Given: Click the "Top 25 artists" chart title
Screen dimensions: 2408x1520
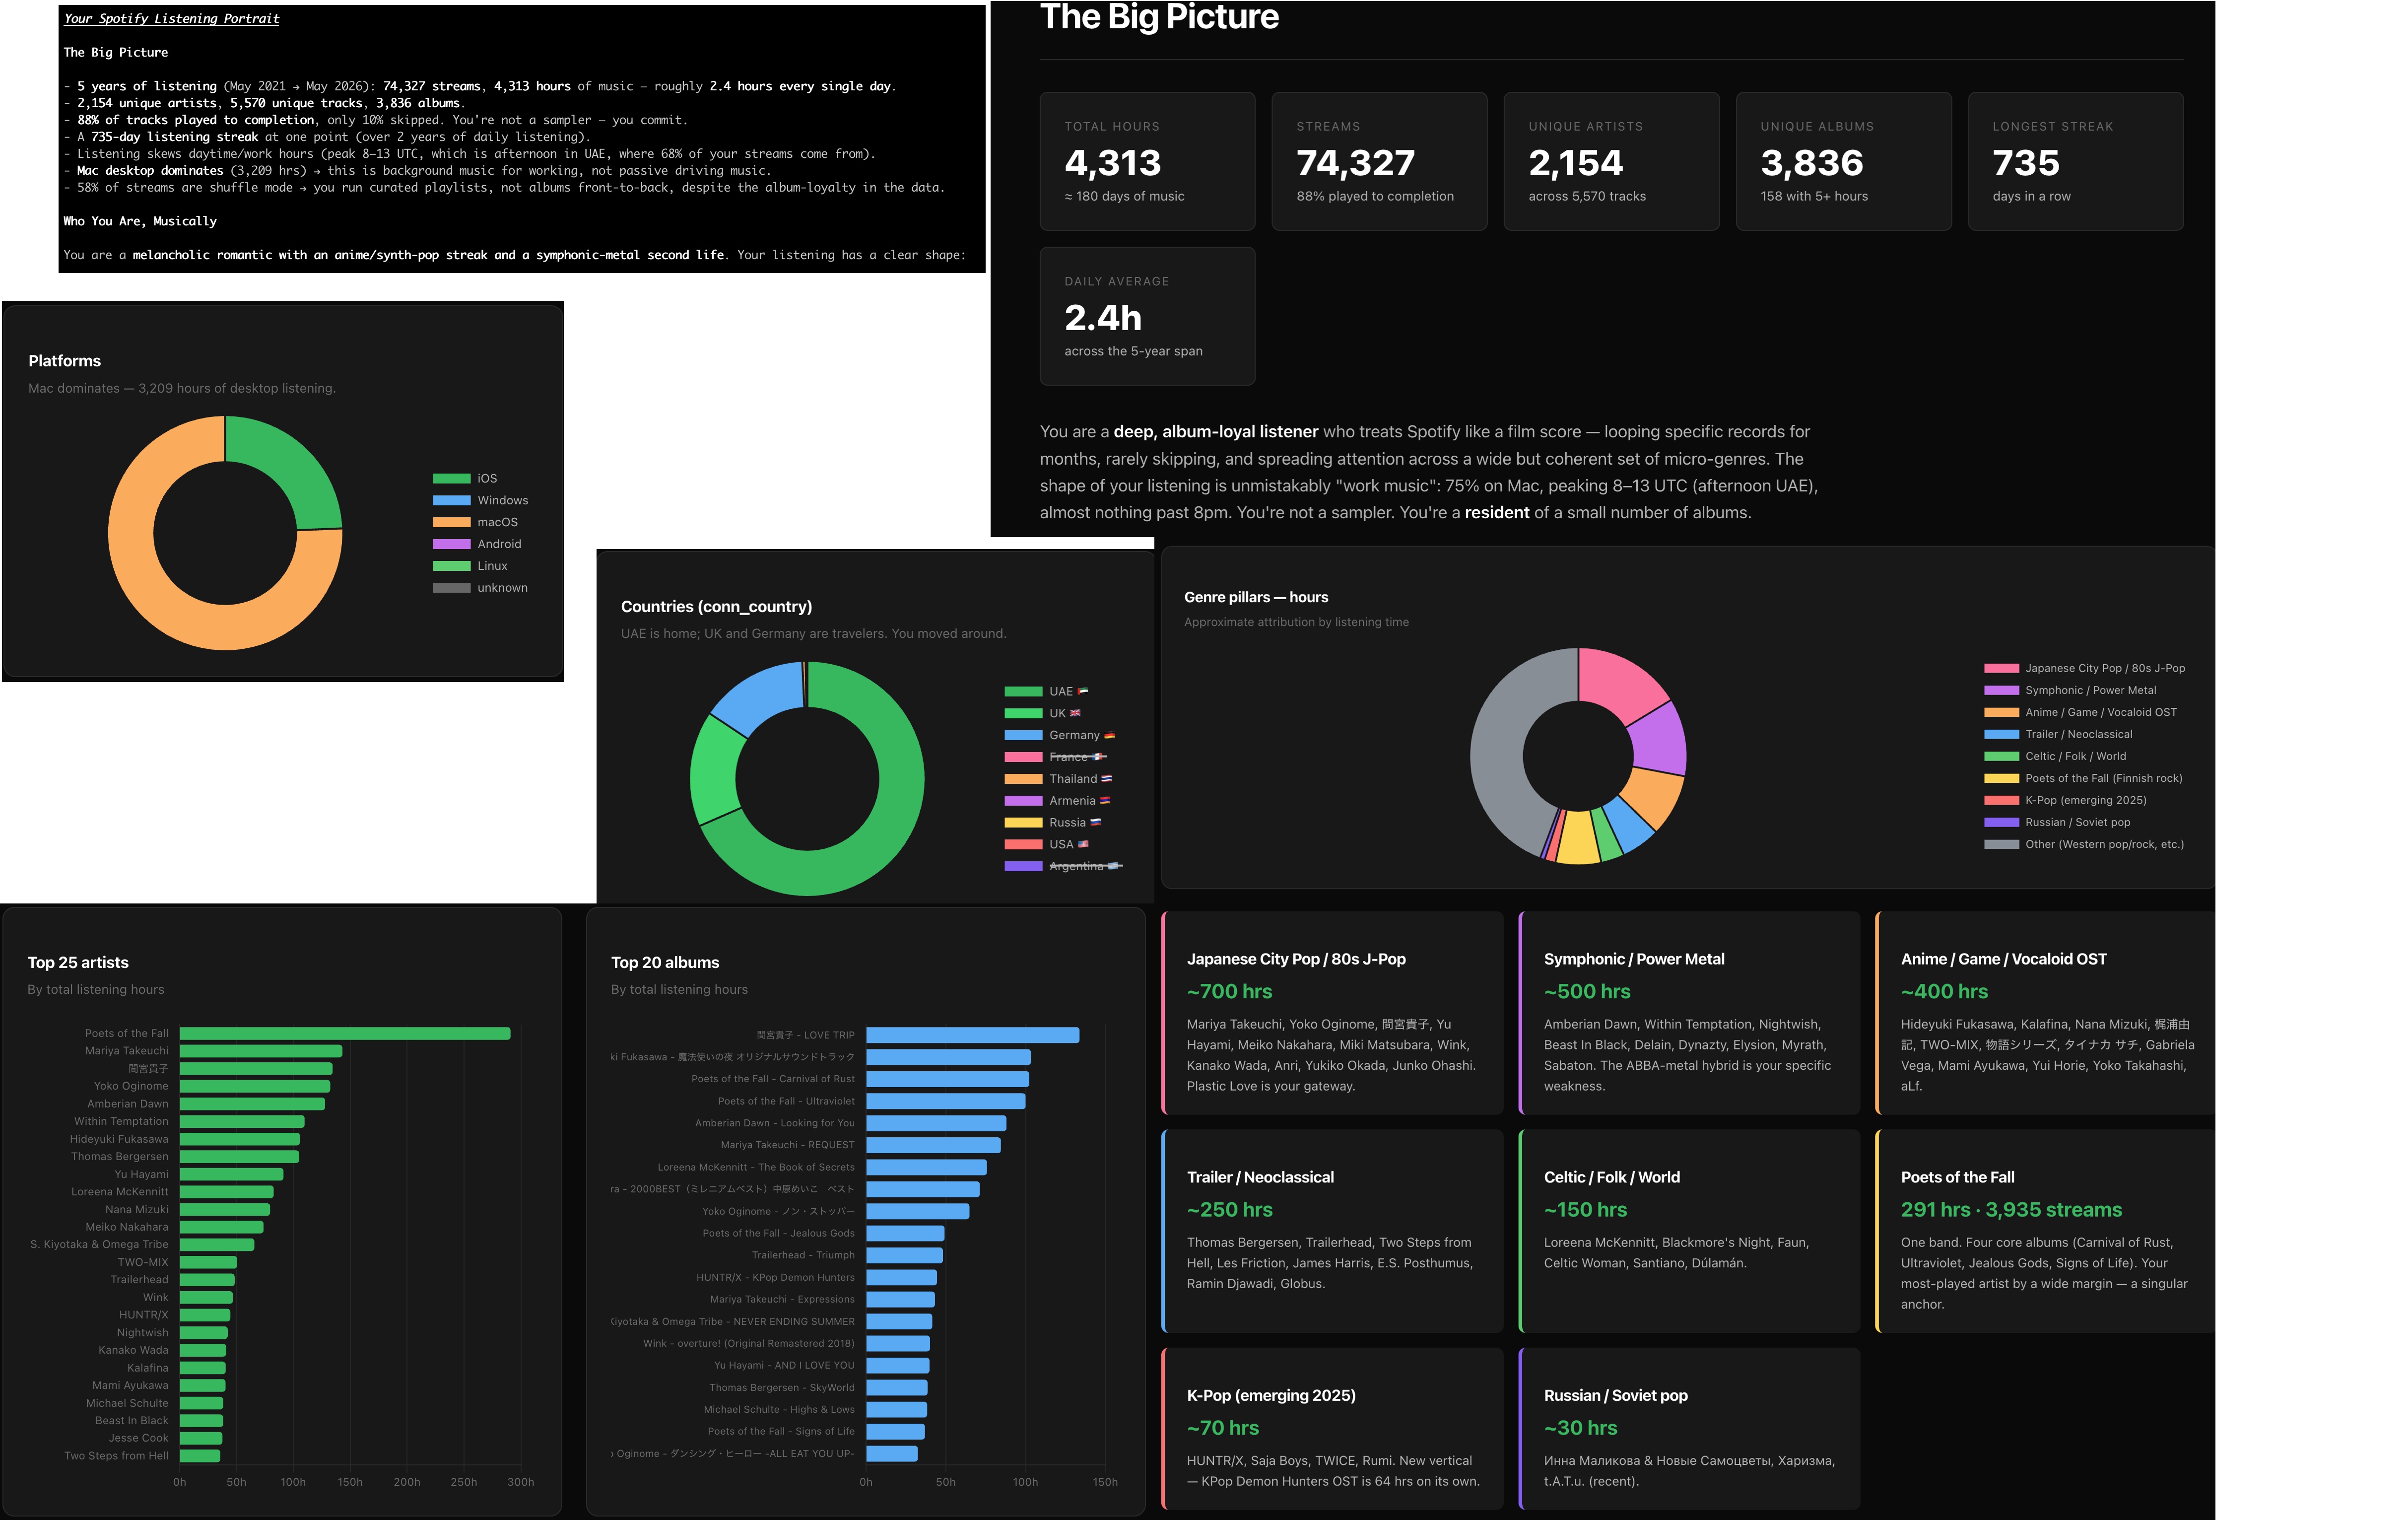Looking at the screenshot, I should point(78,962).
